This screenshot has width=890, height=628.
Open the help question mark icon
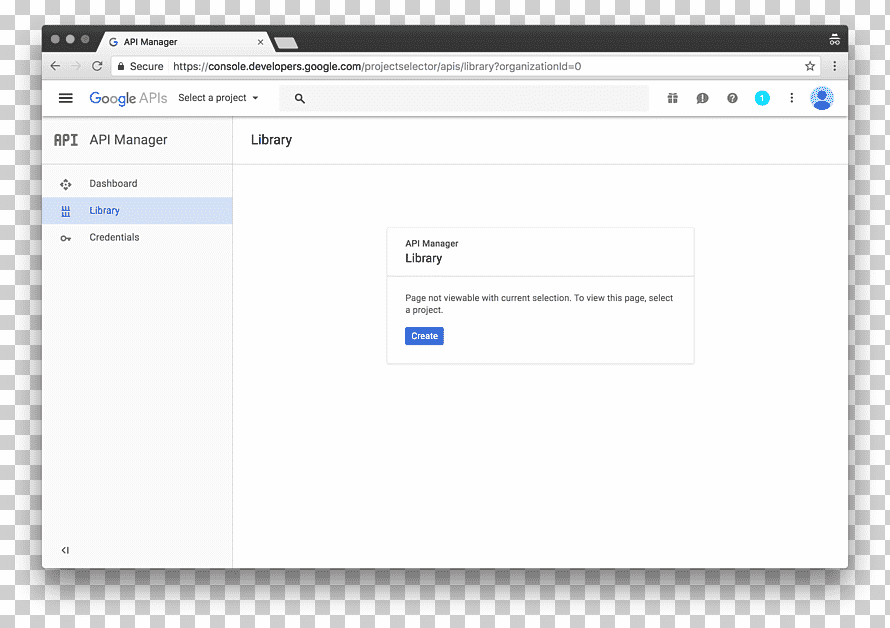pos(732,98)
